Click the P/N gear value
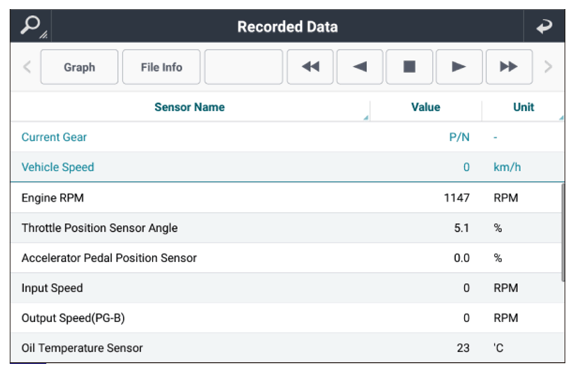The width and height of the screenshot is (575, 373). [x=459, y=137]
